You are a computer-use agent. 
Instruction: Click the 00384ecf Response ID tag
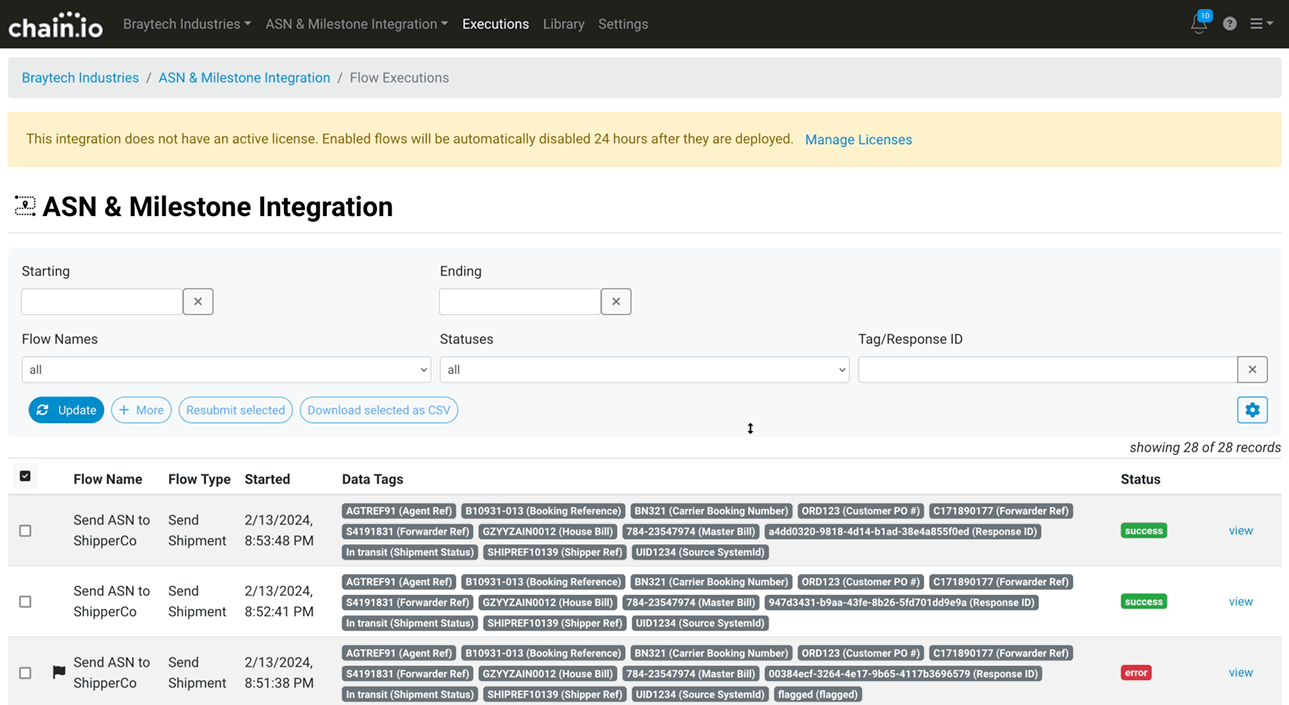(x=904, y=674)
